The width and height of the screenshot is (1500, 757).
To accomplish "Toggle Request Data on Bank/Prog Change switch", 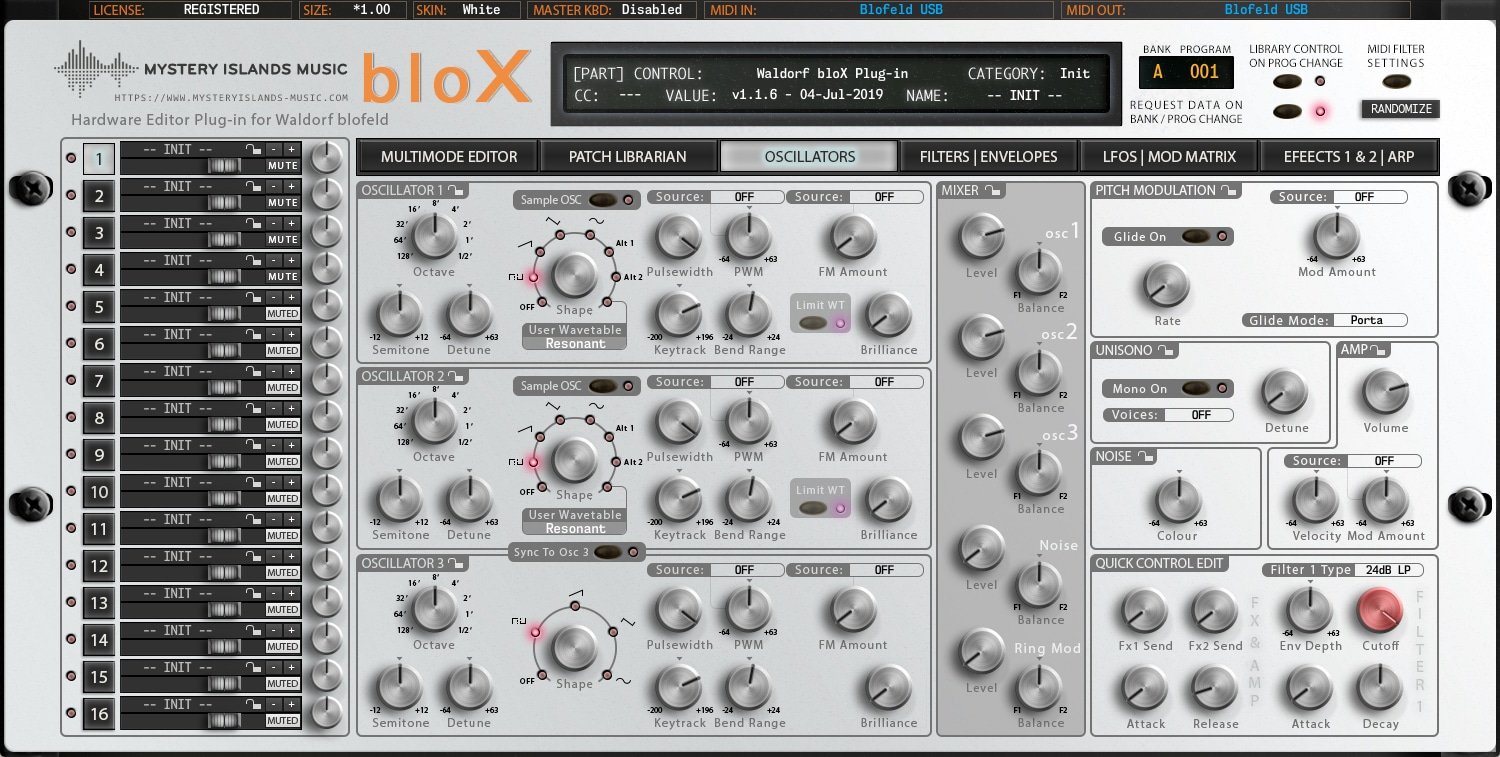I will [1287, 111].
